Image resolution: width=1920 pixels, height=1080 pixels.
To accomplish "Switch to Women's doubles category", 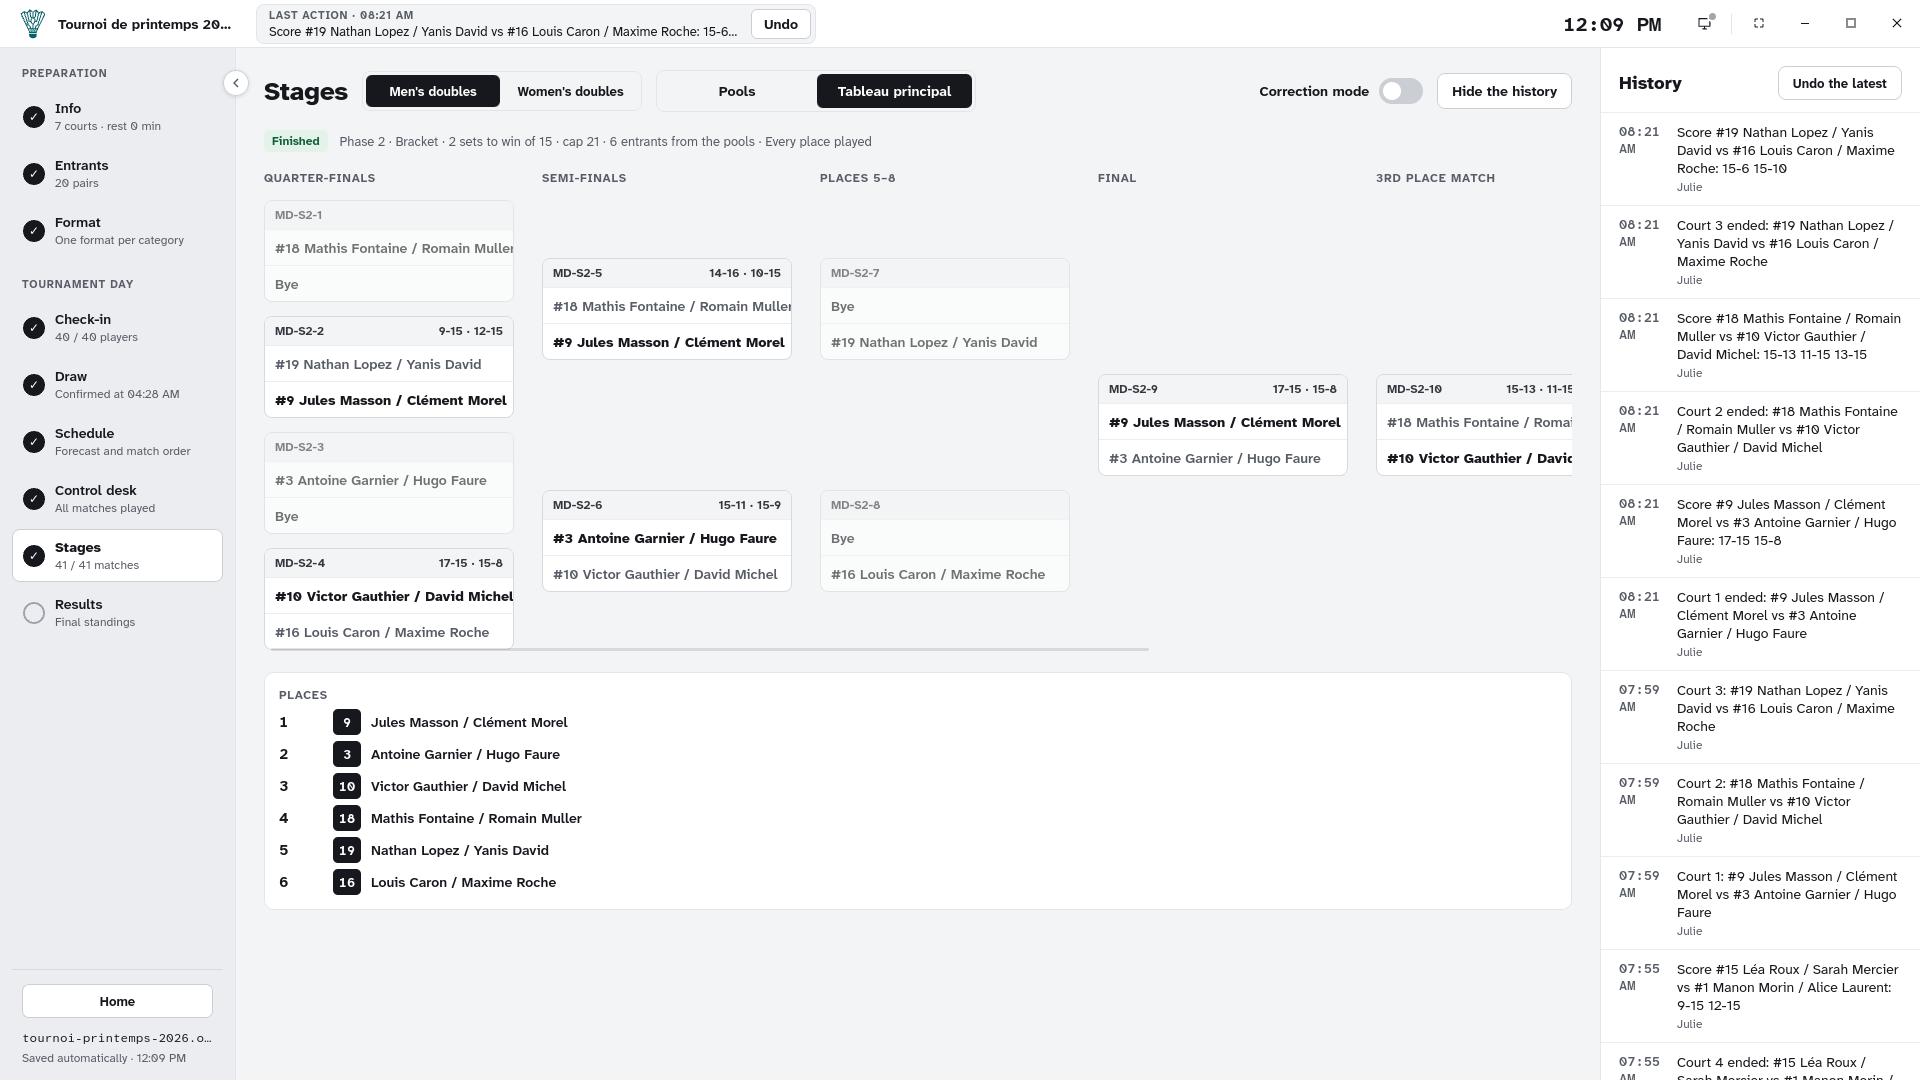I will point(570,91).
